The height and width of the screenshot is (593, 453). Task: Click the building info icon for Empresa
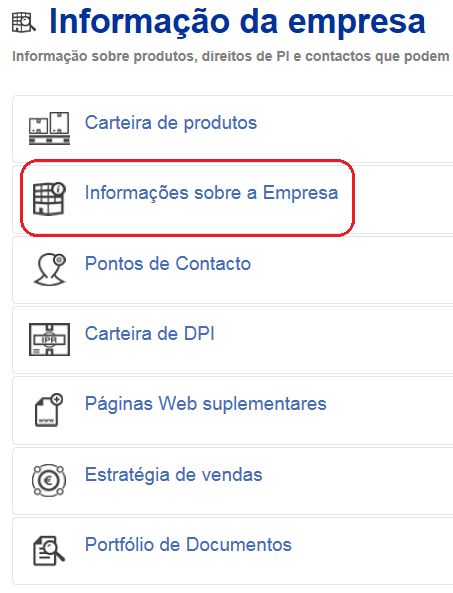(x=49, y=199)
